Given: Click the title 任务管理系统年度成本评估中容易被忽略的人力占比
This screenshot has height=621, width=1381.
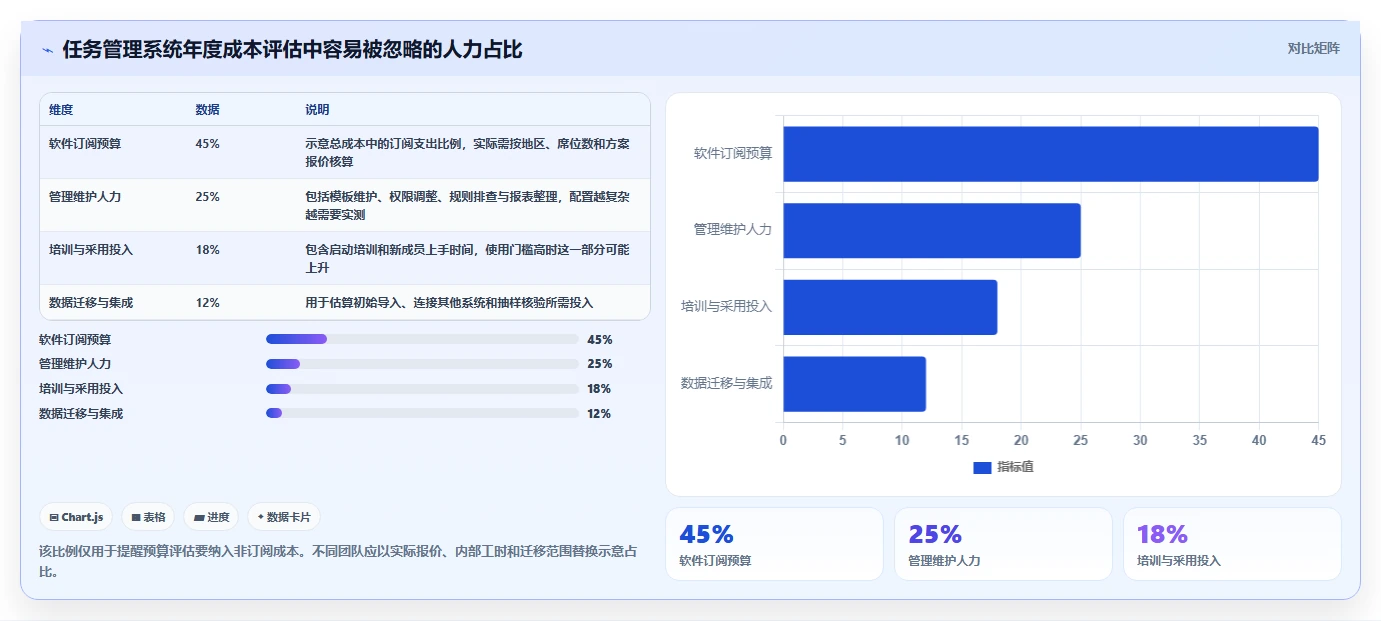Looking at the screenshot, I should (292, 50).
